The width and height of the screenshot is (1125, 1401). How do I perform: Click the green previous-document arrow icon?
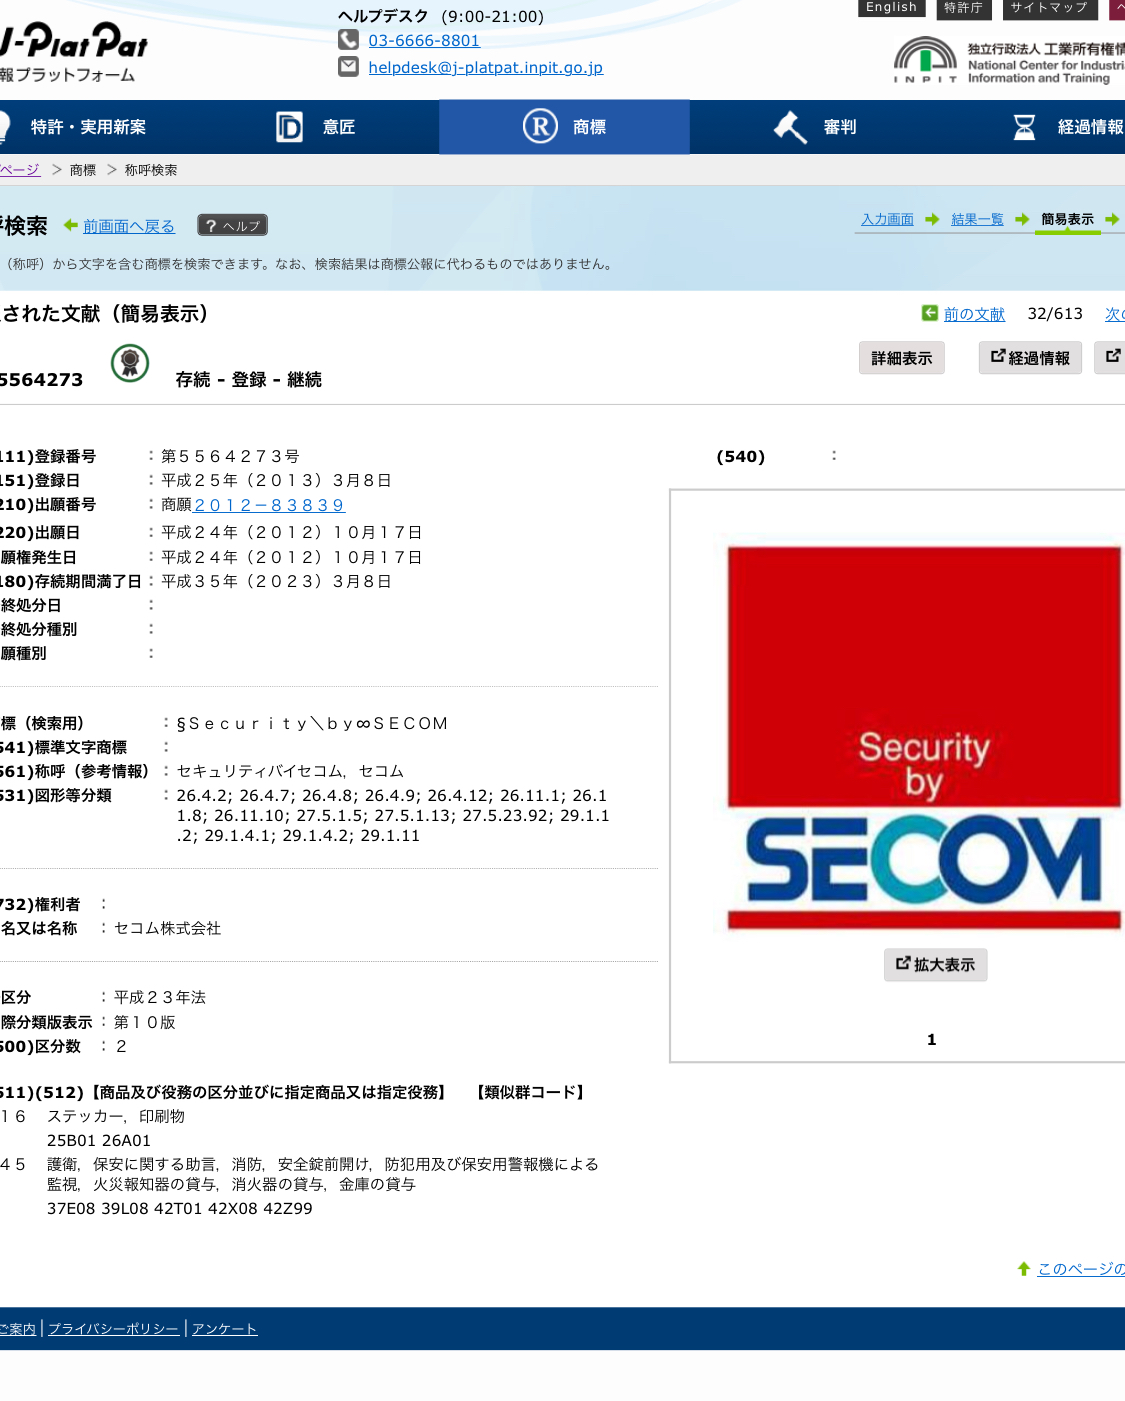click(x=930, y=313)
